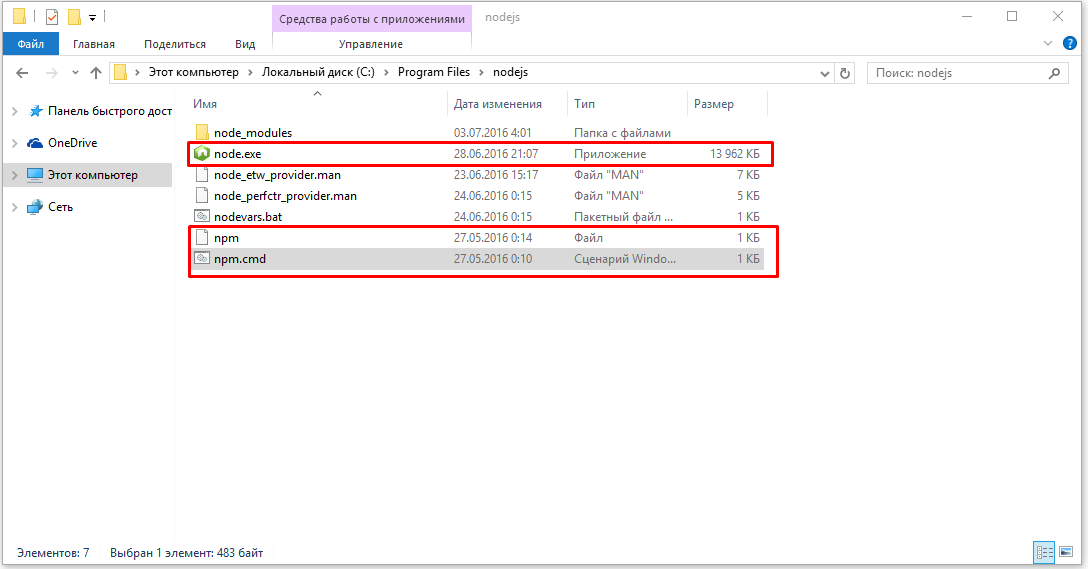
Task: Maximize the nodejs Explorer window
Action: (x=1012, y=17)
